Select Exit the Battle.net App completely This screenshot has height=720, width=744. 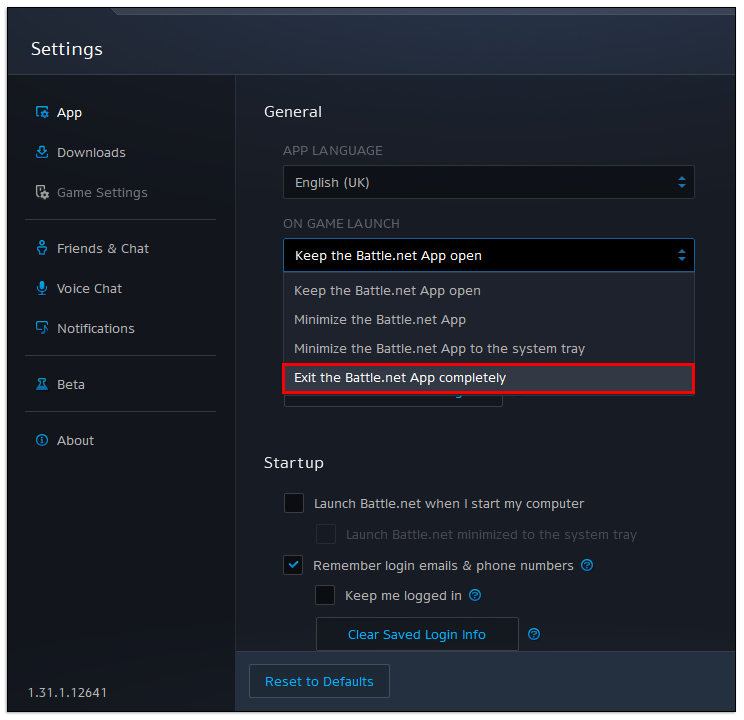[x=489, y=378]
